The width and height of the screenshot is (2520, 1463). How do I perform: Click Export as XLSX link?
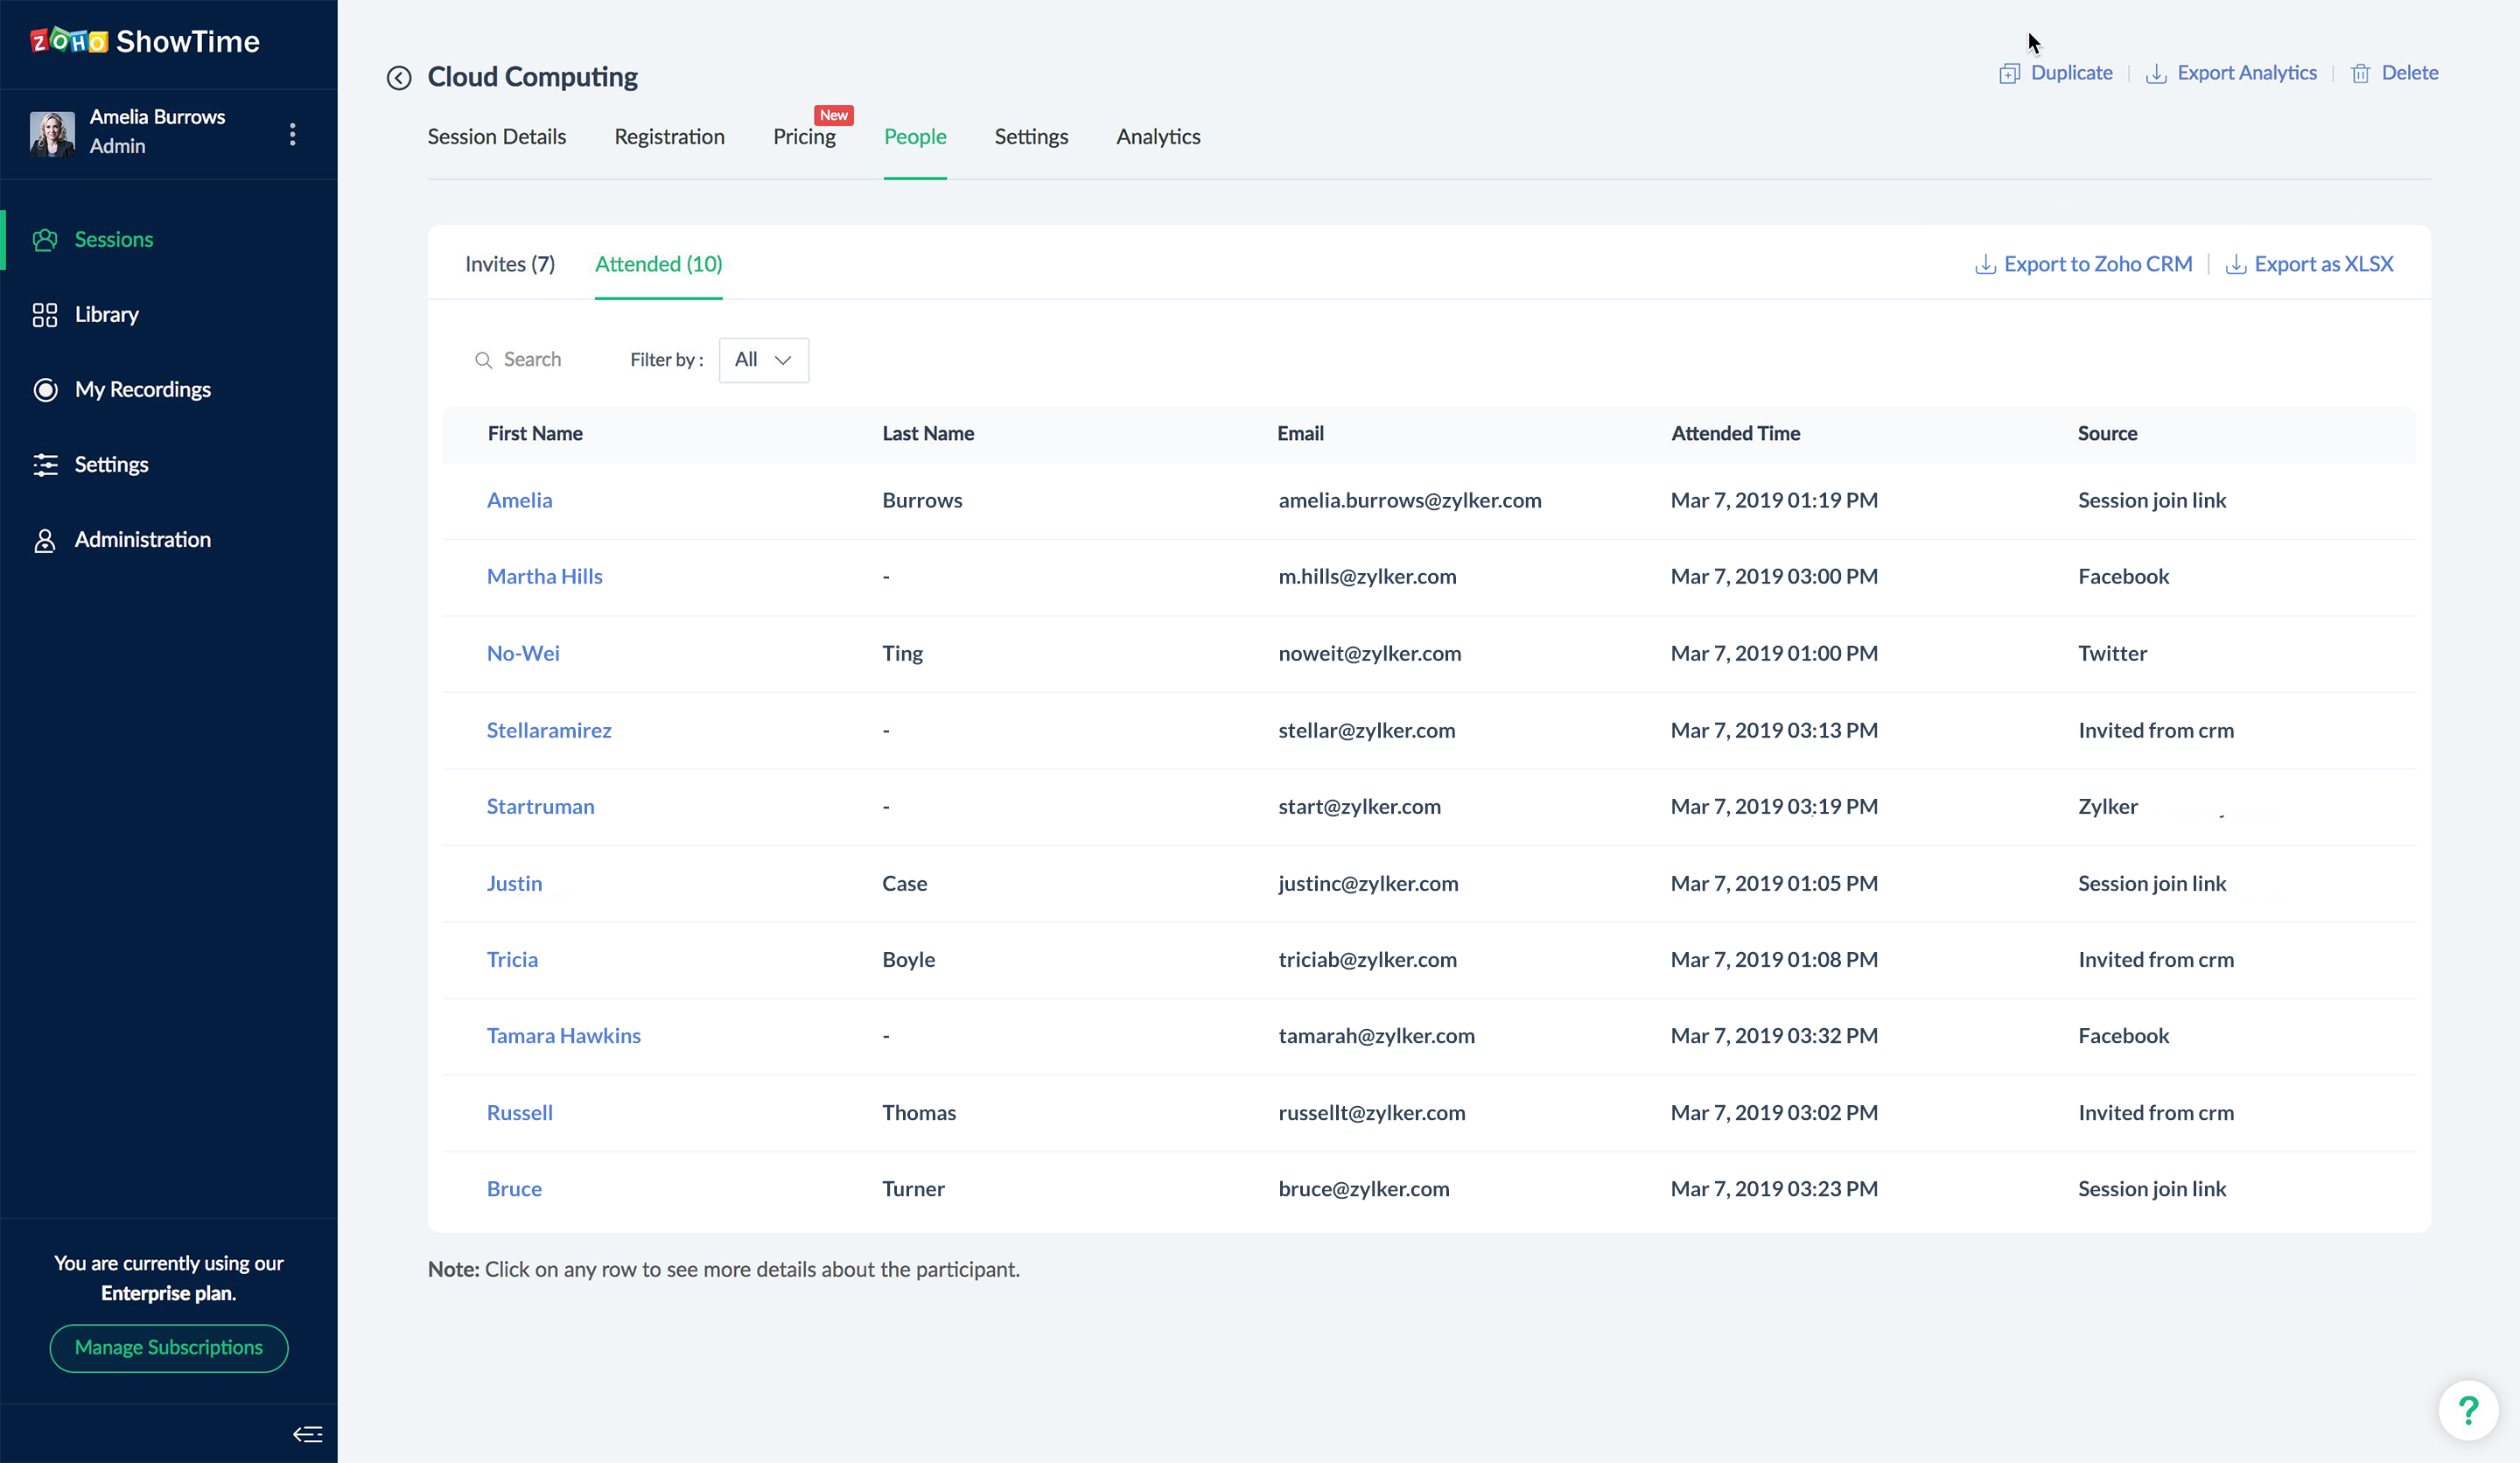[2310, 264]
